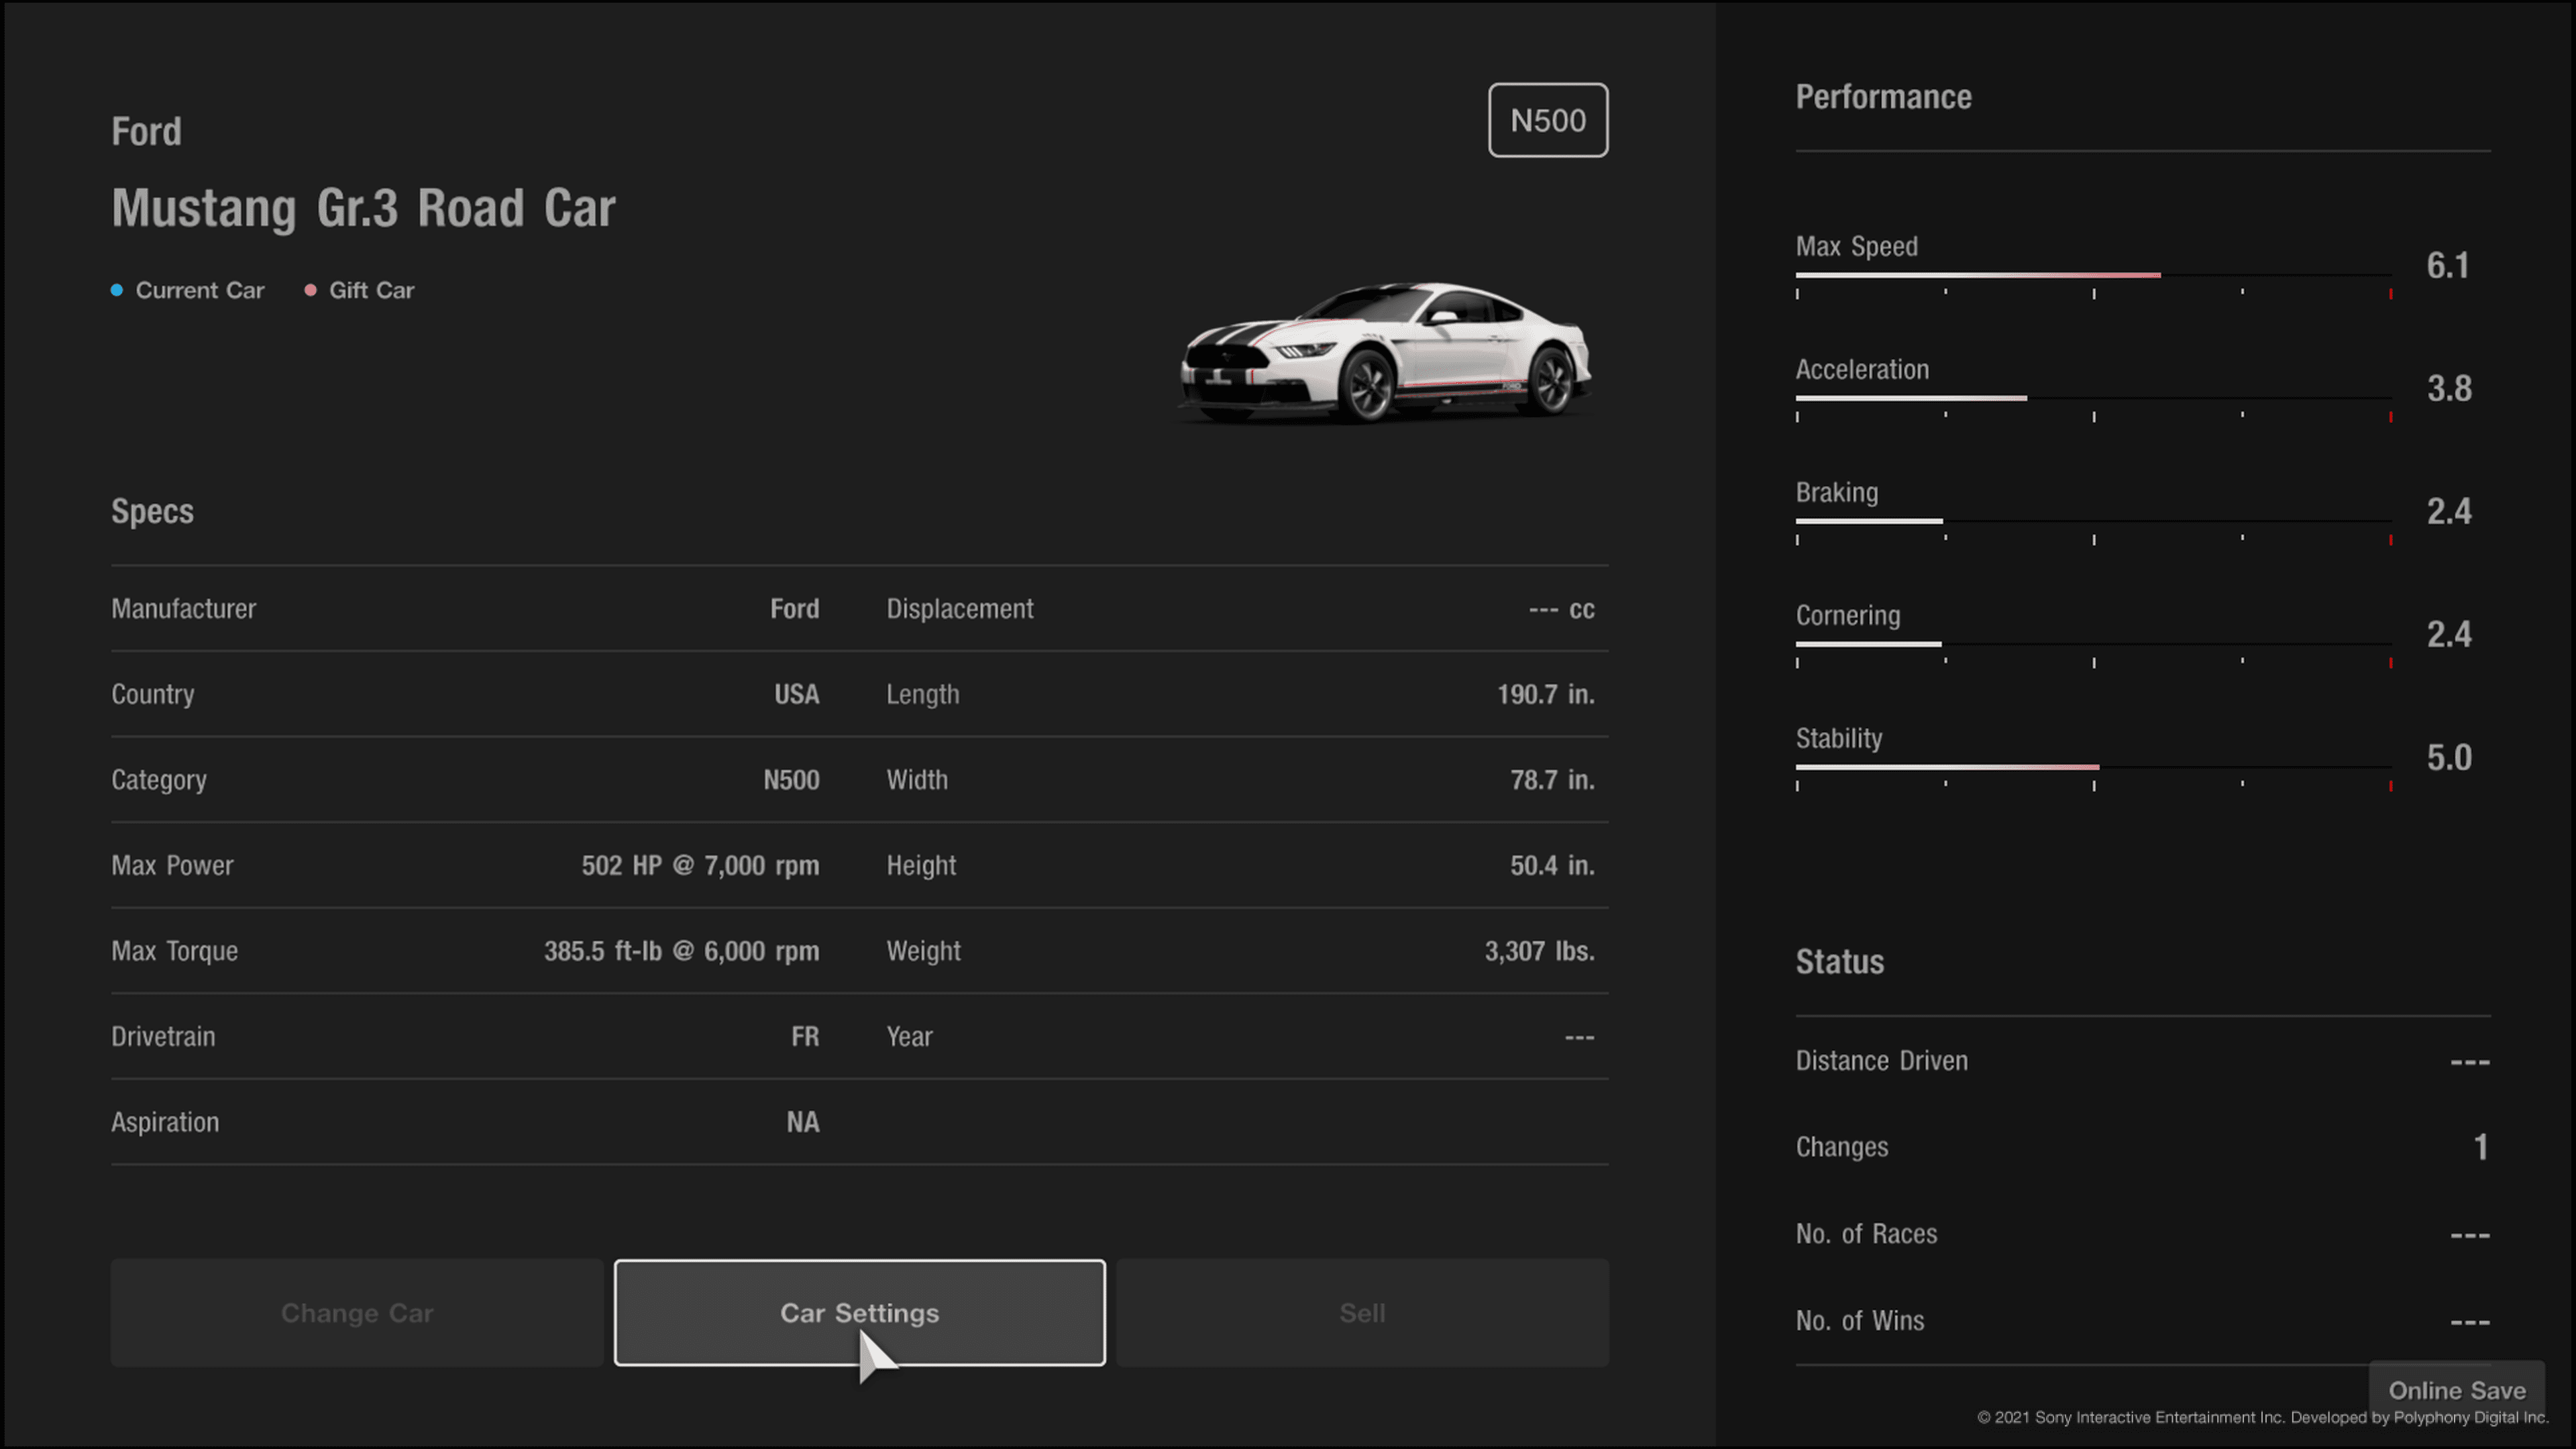Image resolution: width=2576 pixels, height=1449 pixels.
Task: Click the Manufacturer value Ford
Action: click(x=794, y=609)
